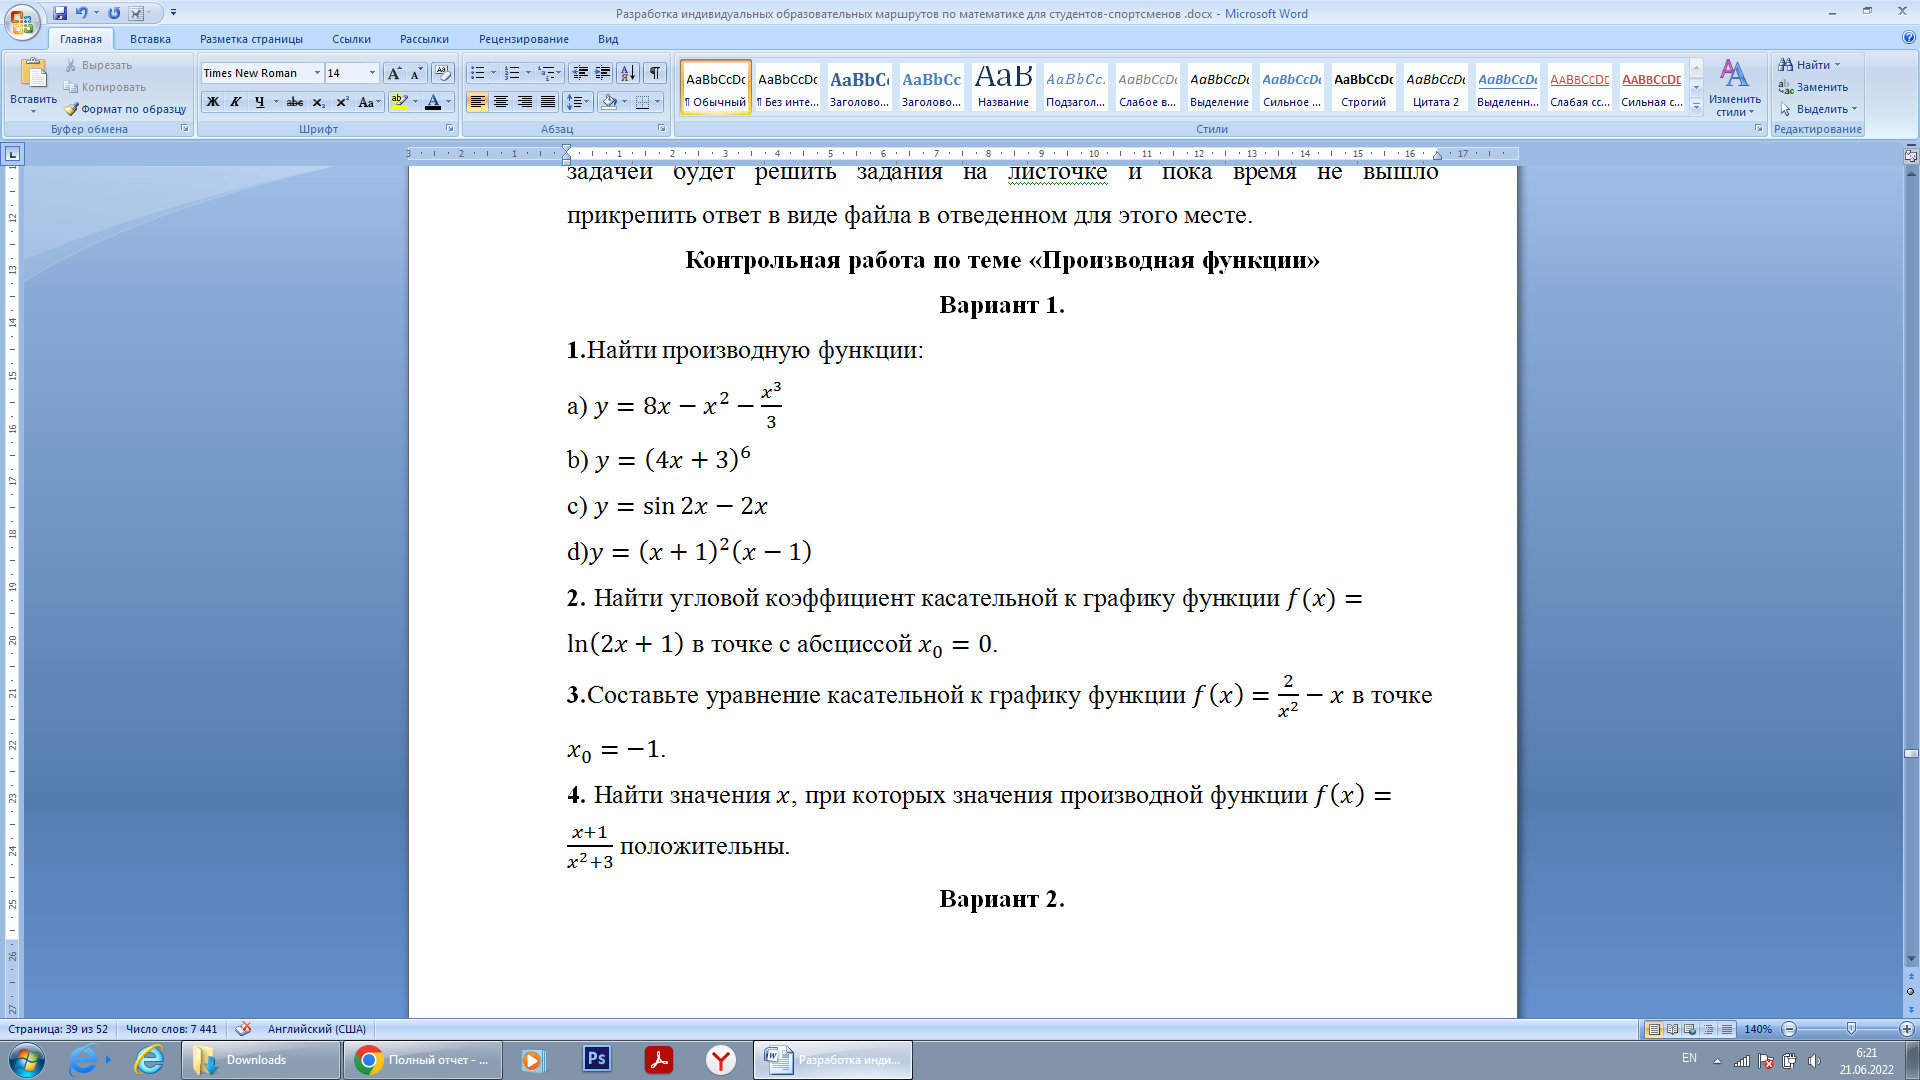Apply bulleted list
This screenshot has width=1920, height=1080.
point(478,73)
